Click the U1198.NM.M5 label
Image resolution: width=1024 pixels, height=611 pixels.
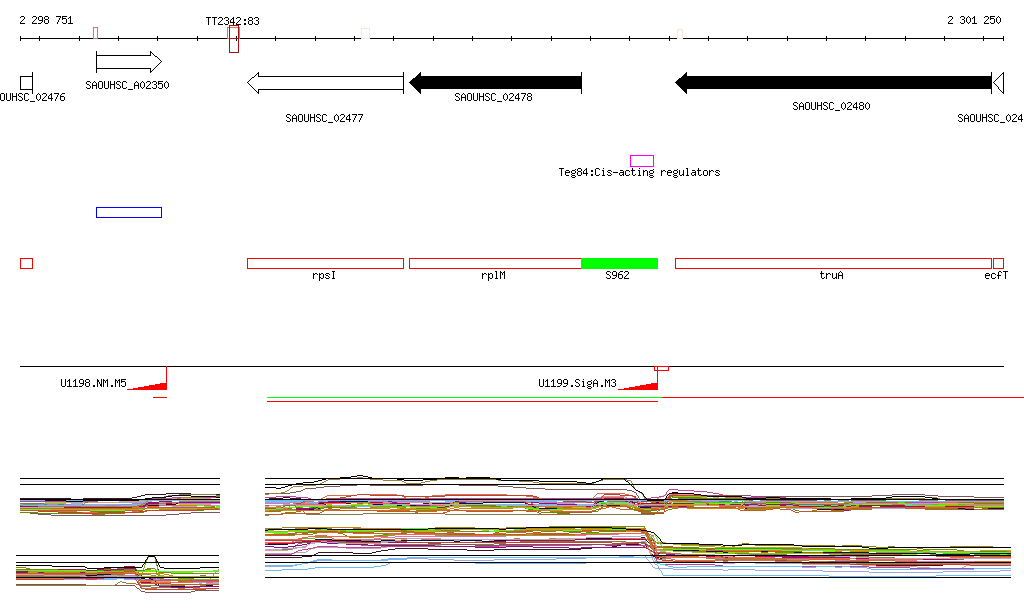[93, 383]
